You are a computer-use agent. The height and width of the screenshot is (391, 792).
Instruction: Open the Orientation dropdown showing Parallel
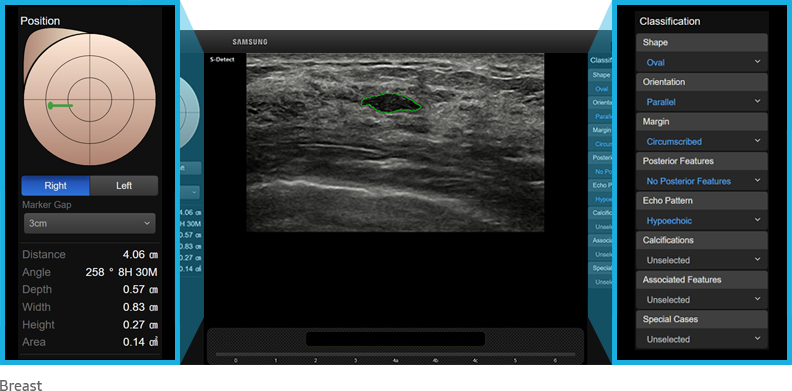click(702, 102)
